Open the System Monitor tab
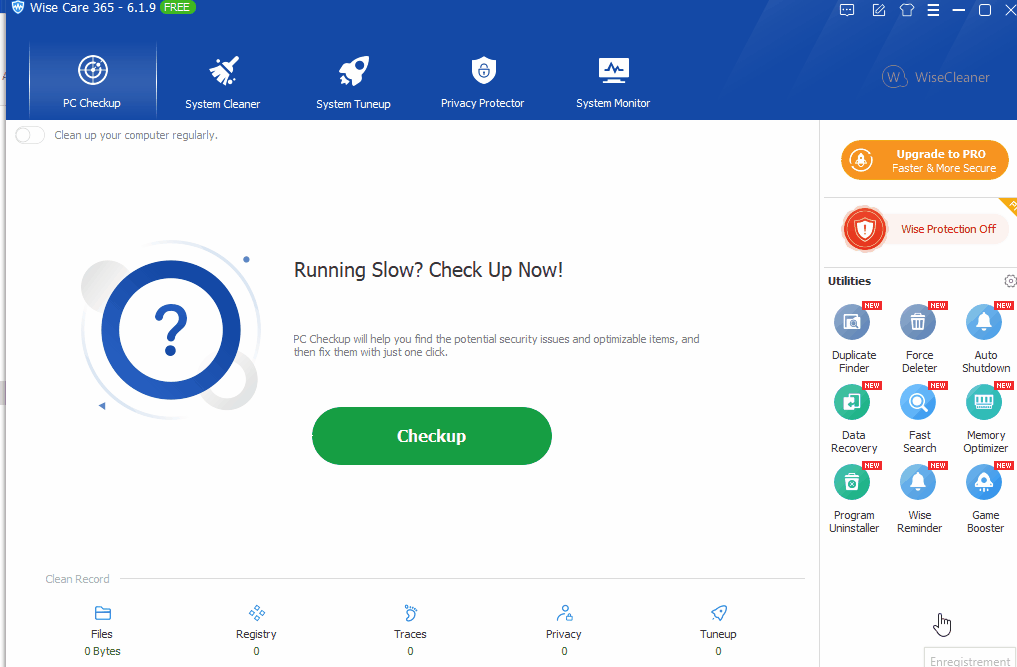This screenshot has width=1017, height=667. [x=613, y=81]
